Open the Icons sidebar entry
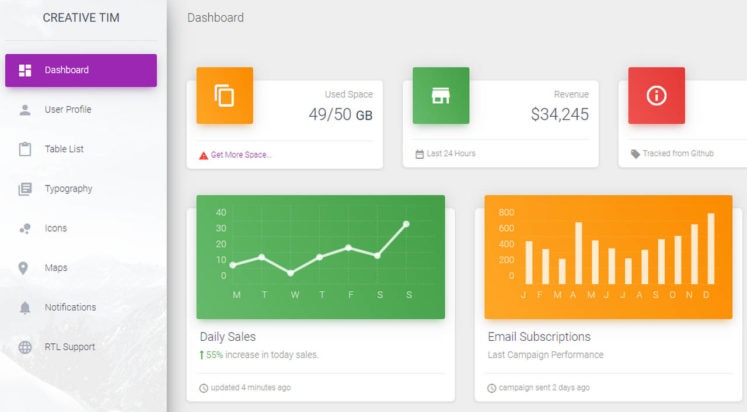Image resolution: width=747 pixels, height=412 pixels. point(56,228)
